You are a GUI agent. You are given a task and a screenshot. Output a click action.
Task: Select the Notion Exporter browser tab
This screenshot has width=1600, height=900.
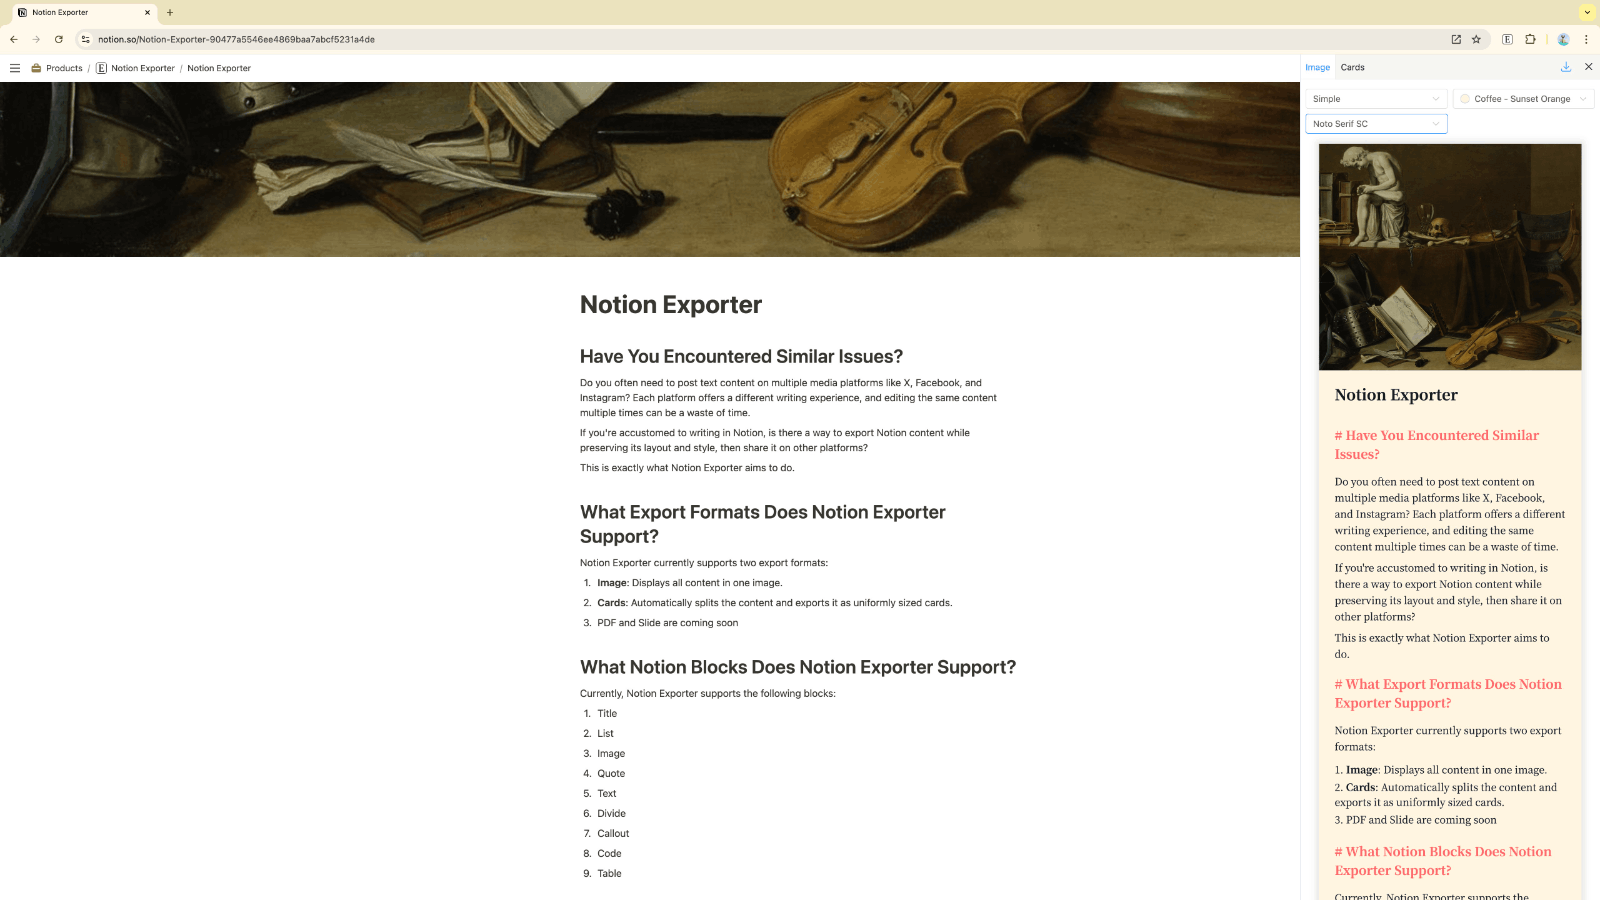84,12
